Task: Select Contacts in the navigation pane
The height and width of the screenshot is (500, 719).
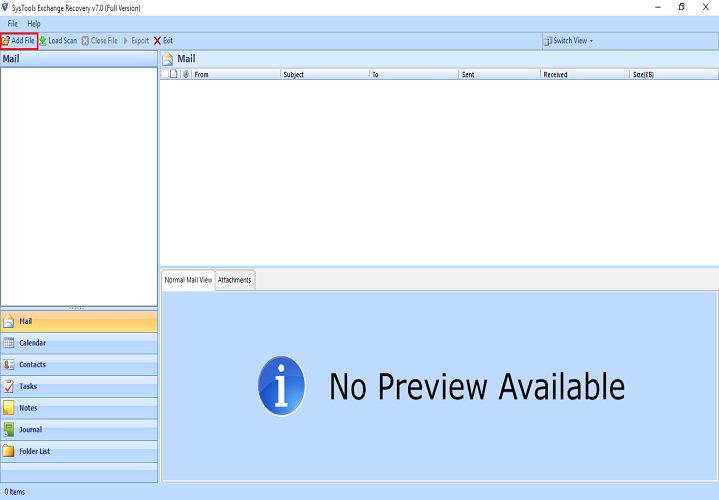Action: point(79,365)
